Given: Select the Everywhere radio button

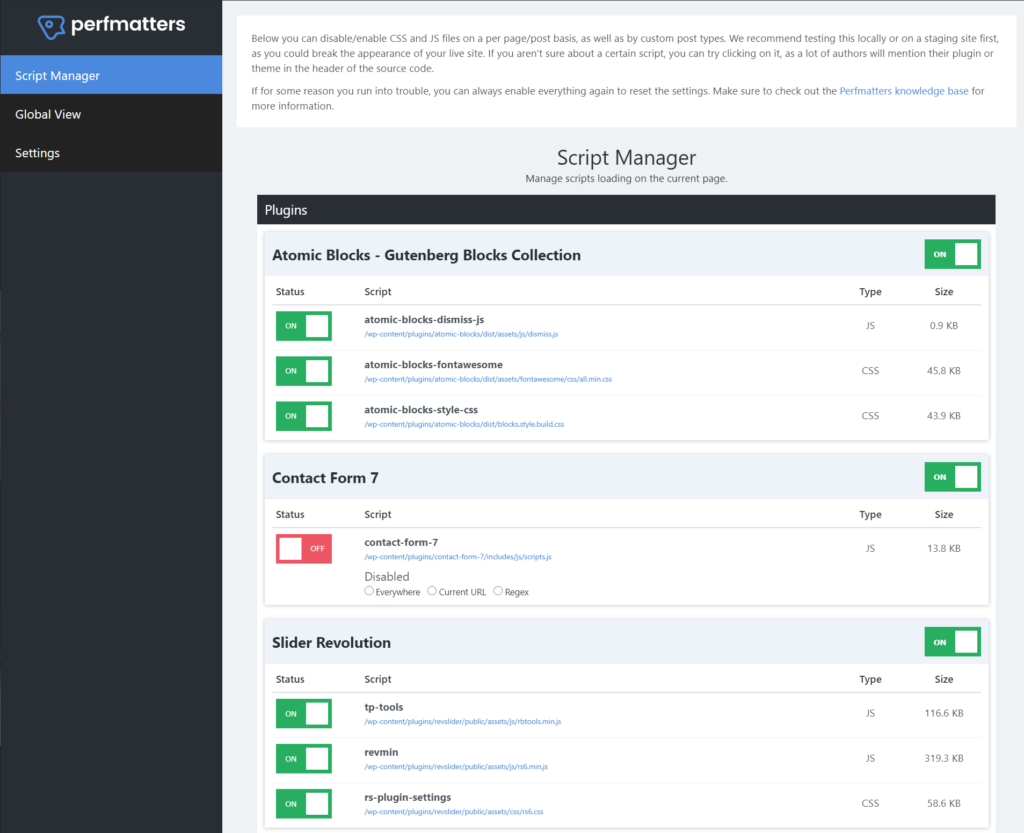Looking at the screenshot, I should coord(369,591).
